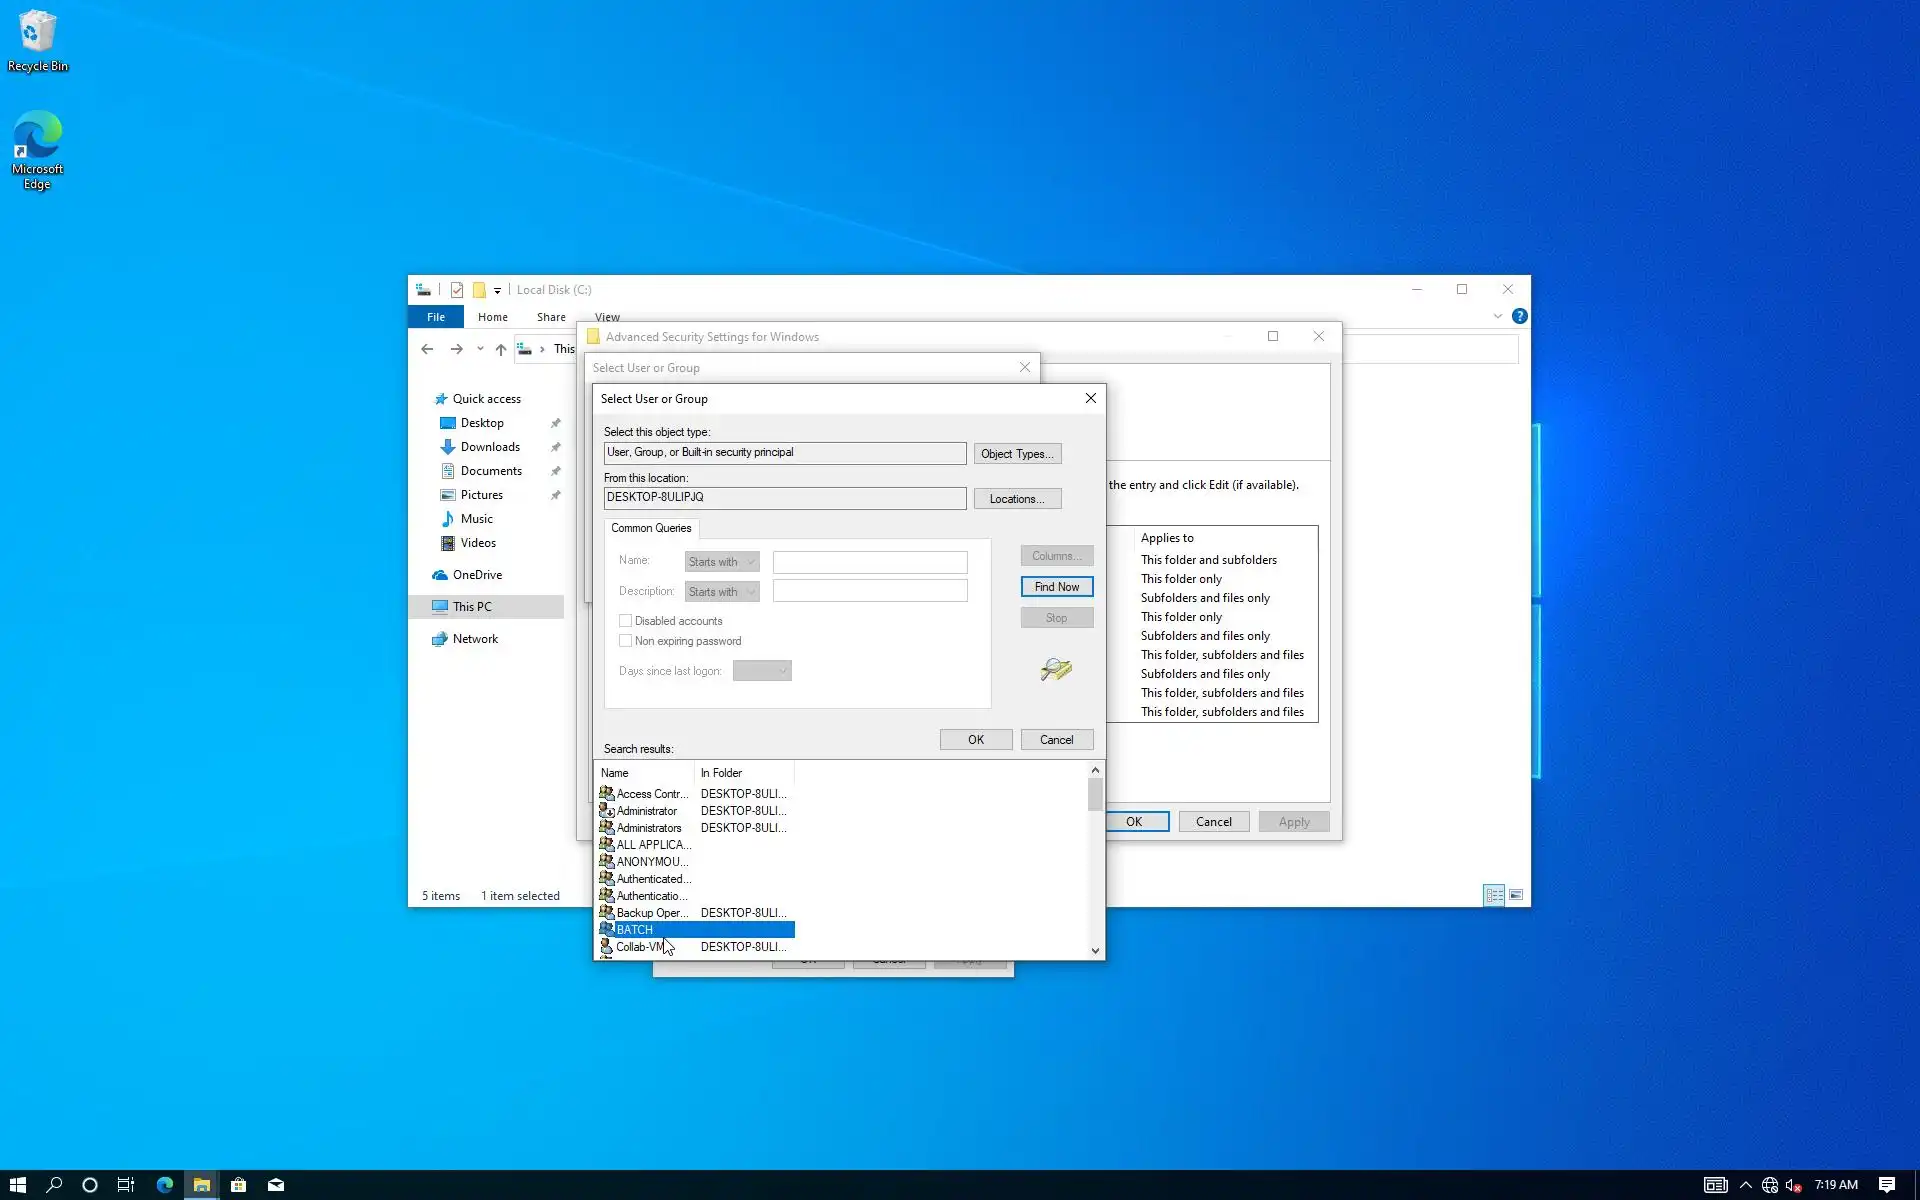Click the help question mark icon

1519,316
